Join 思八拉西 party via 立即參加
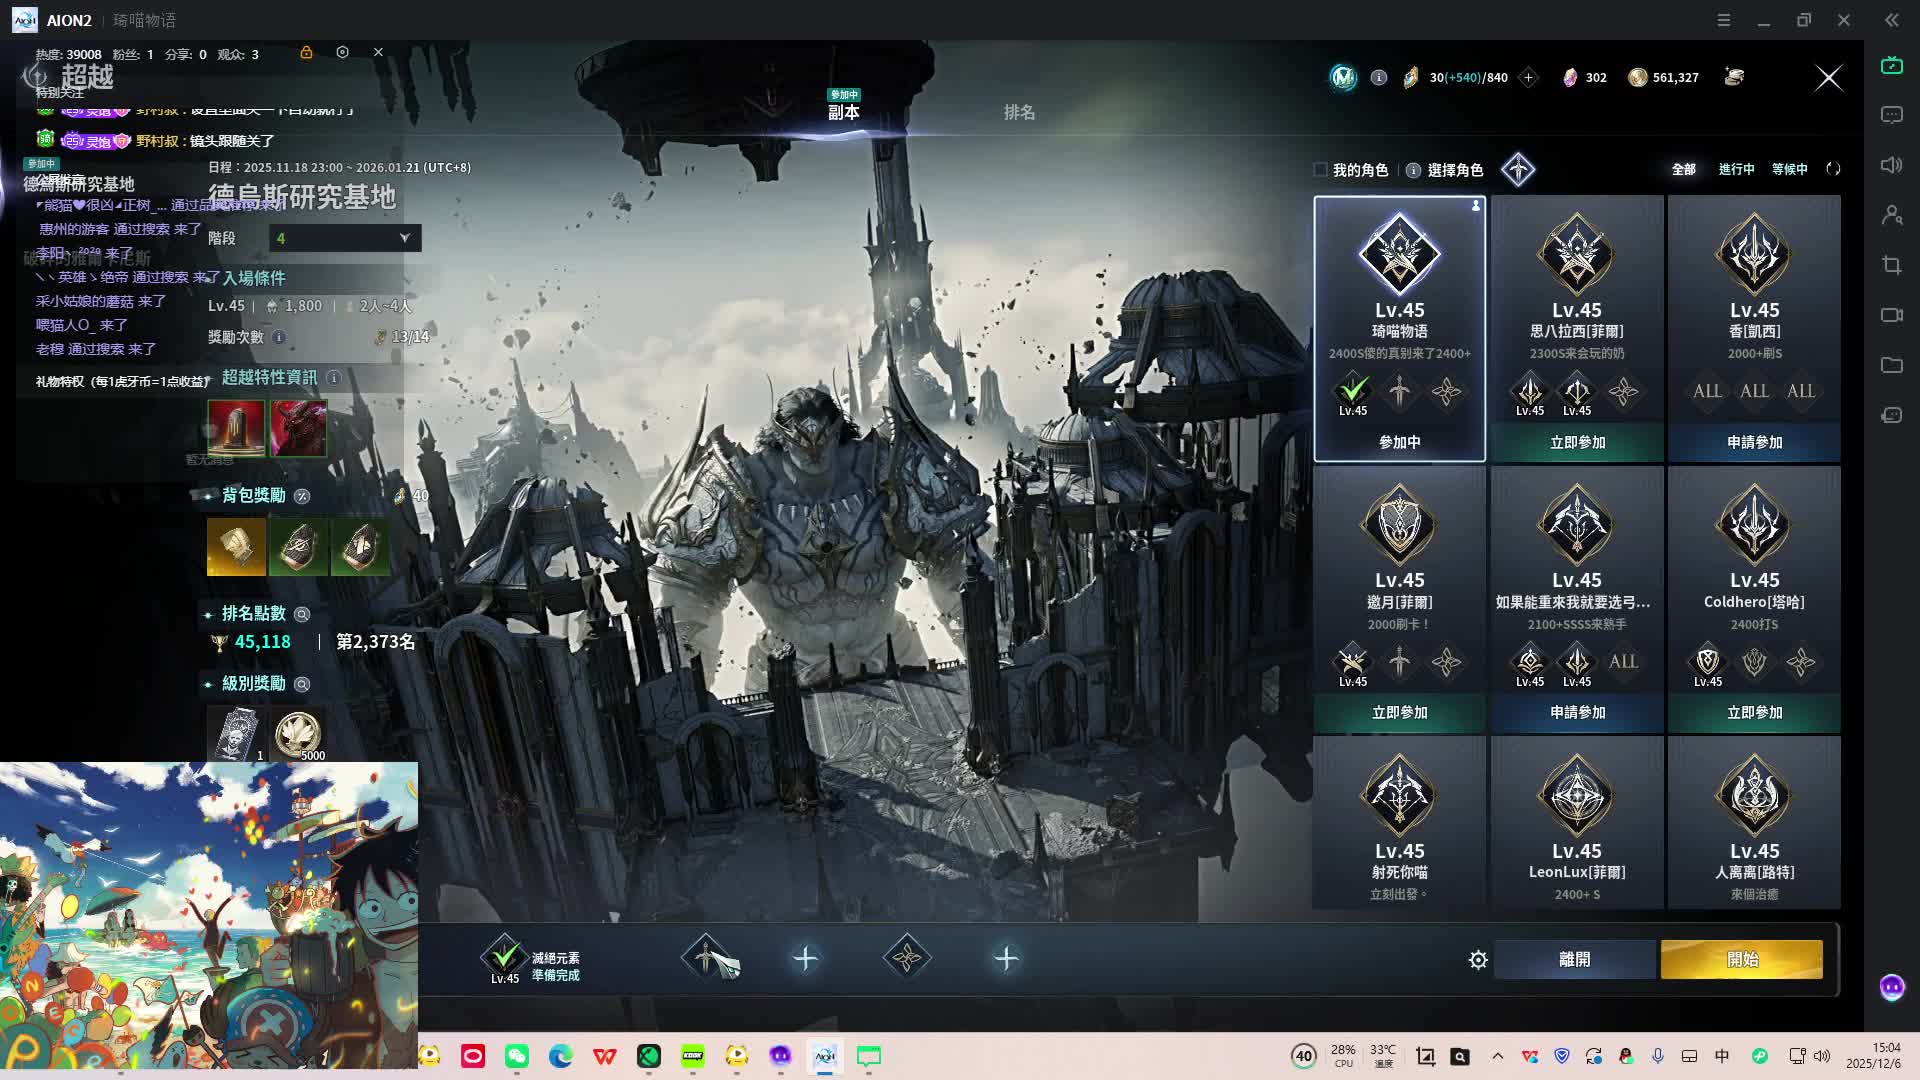The image size is (1920, 1080). 1577,442
